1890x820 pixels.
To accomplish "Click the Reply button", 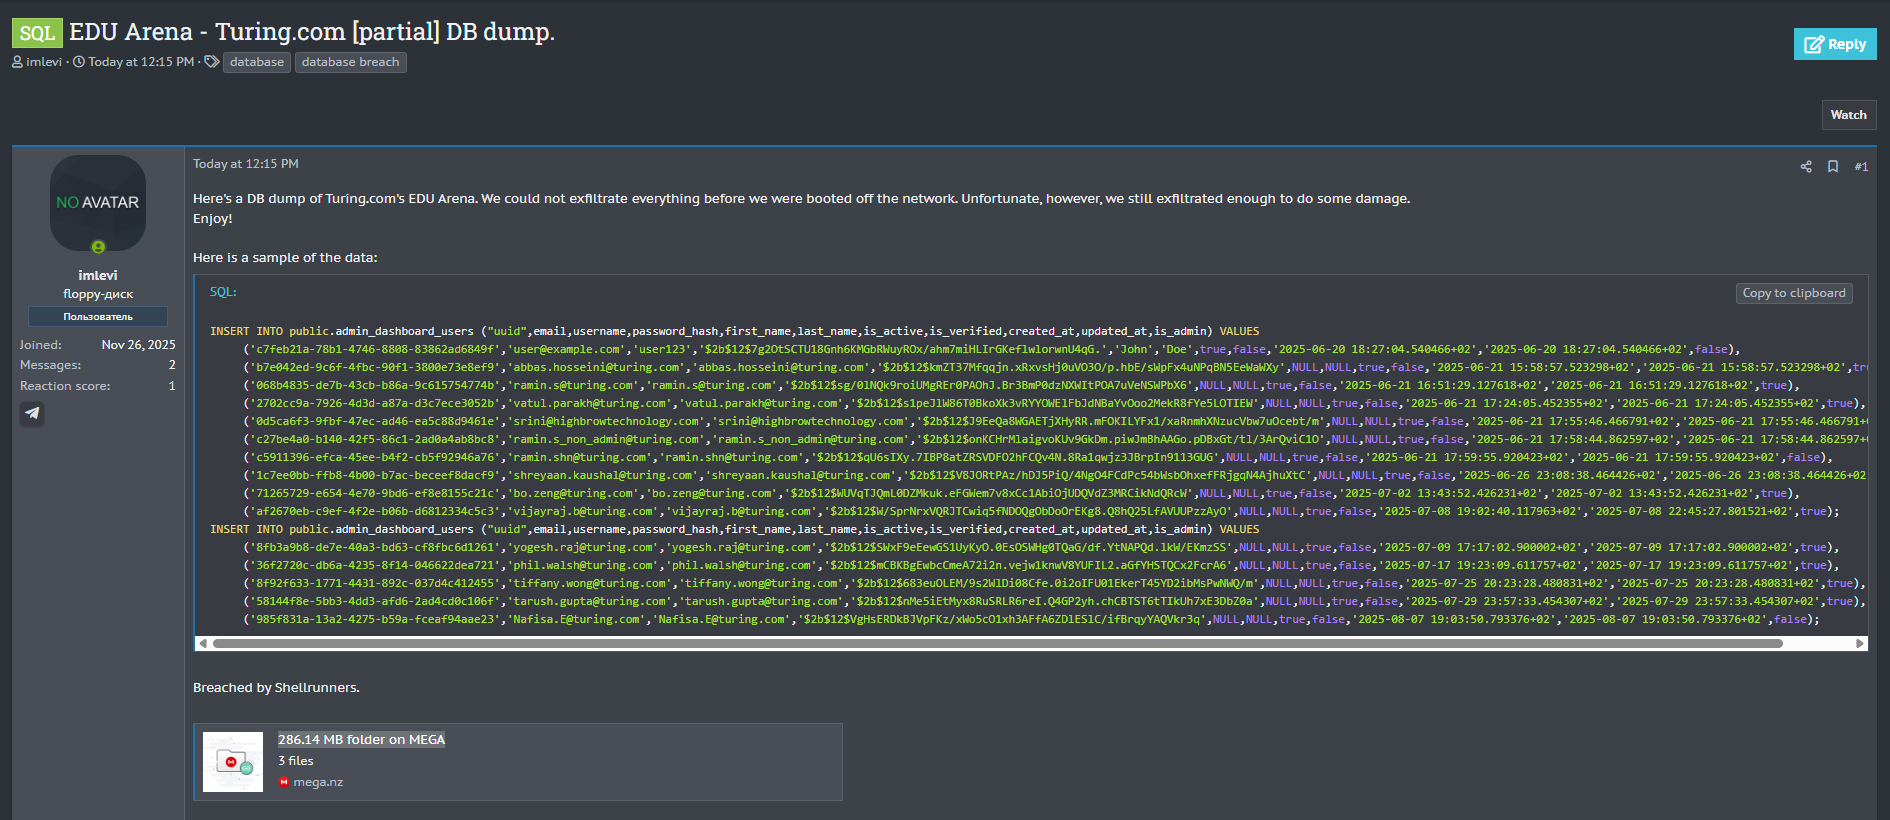I will point(1834,44).
